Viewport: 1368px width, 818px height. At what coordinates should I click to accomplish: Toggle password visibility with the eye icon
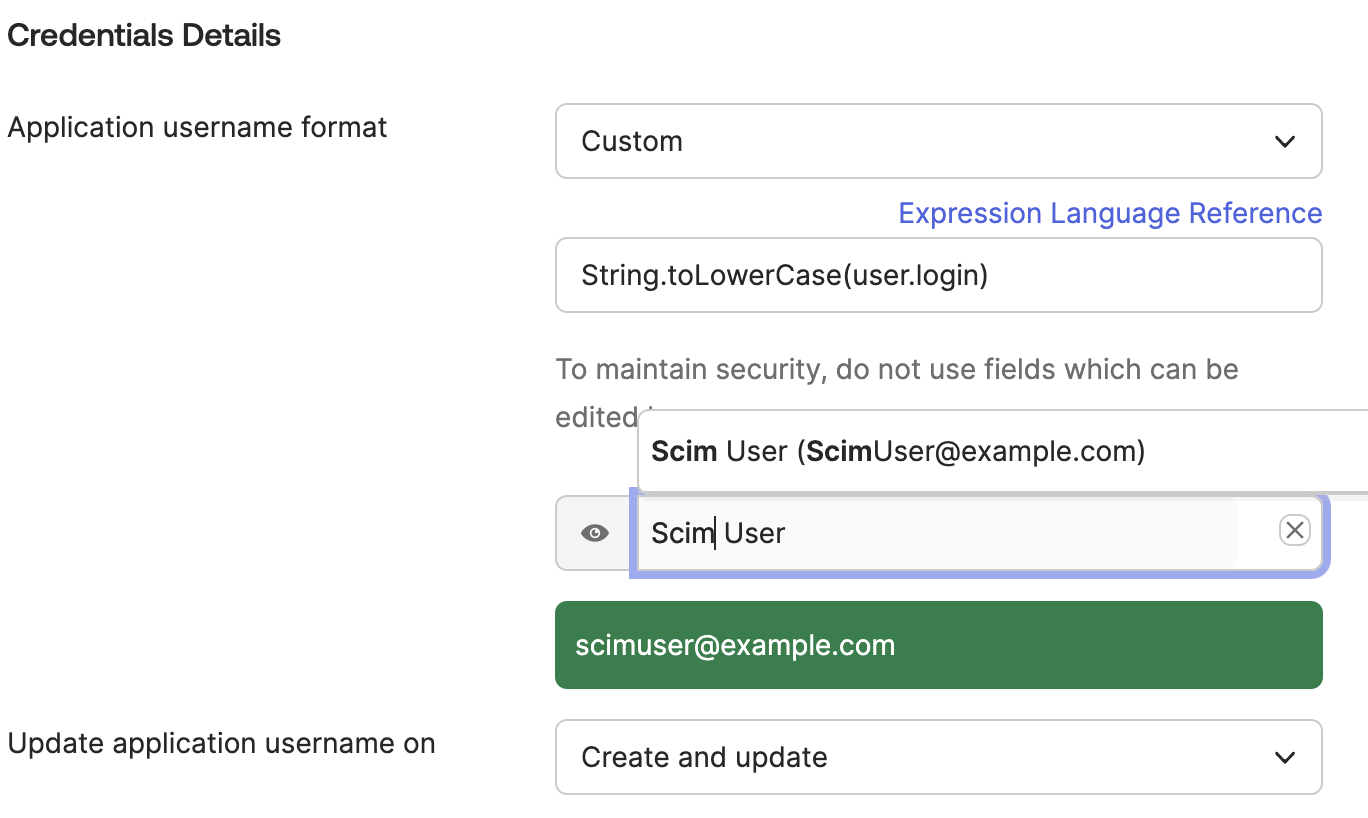pos(594,532)
